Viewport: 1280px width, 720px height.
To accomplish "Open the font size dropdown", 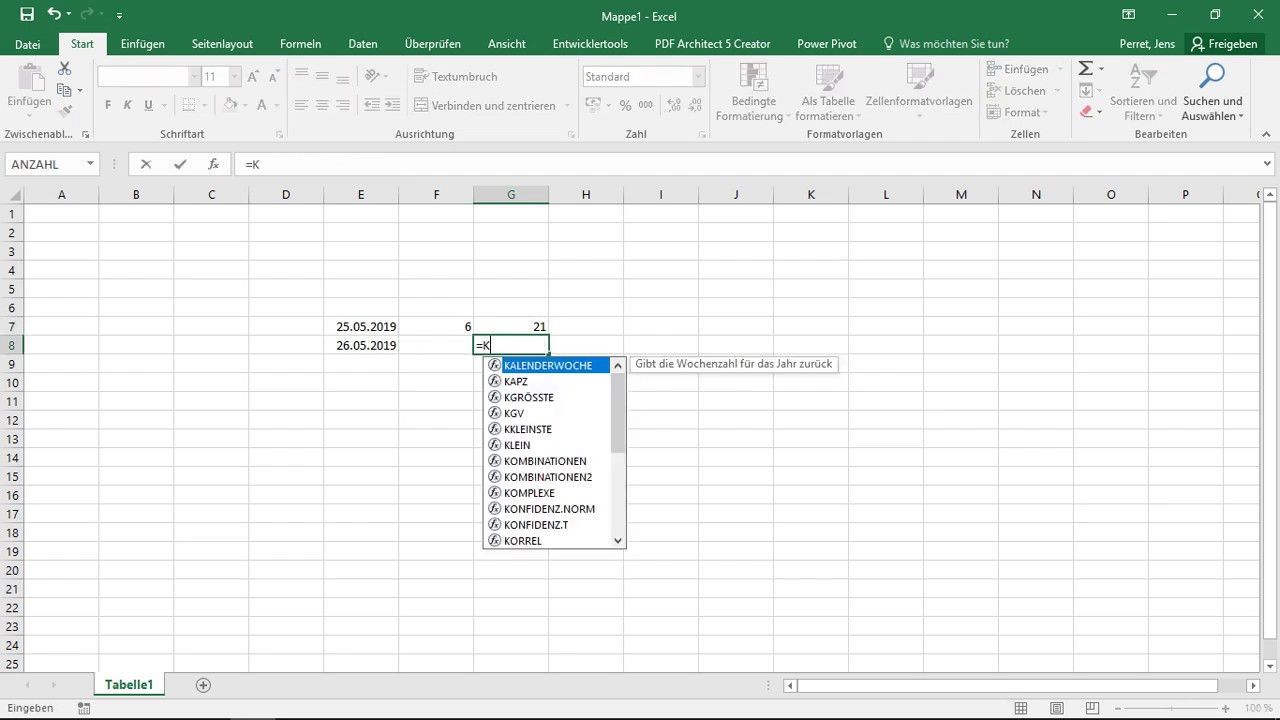I will pyautogui.click(x=235, y=76).
